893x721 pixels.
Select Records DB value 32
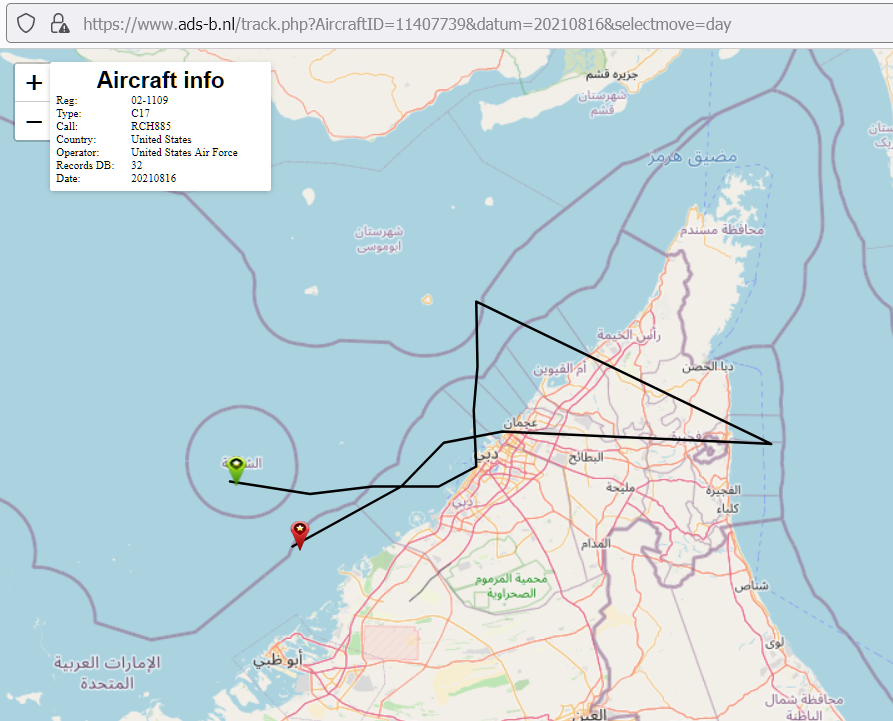pos(137,166)
